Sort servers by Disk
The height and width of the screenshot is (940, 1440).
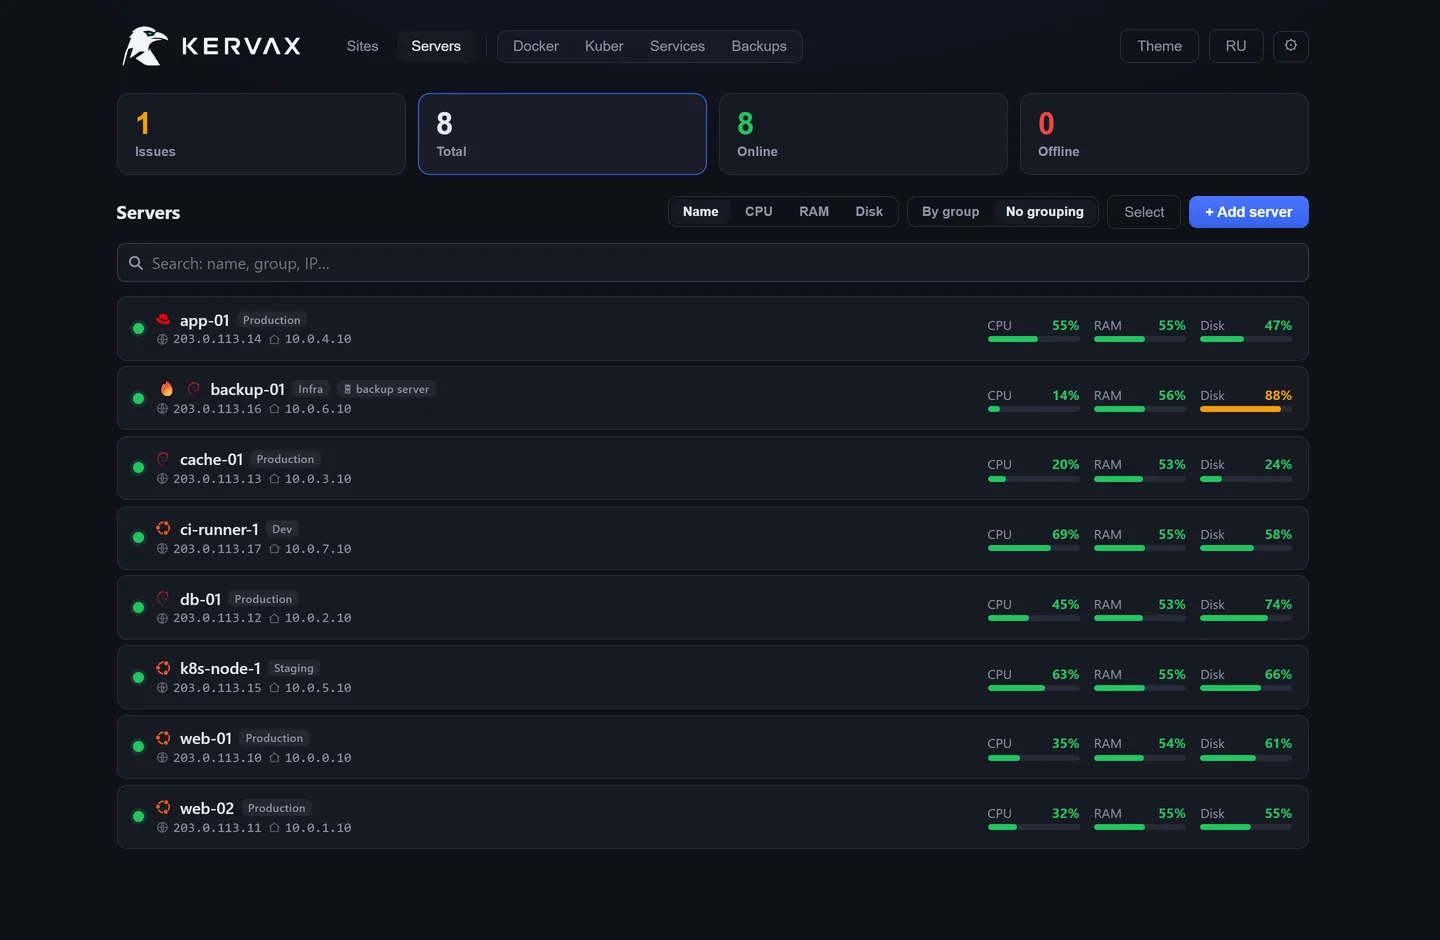(x=869, y=212)
